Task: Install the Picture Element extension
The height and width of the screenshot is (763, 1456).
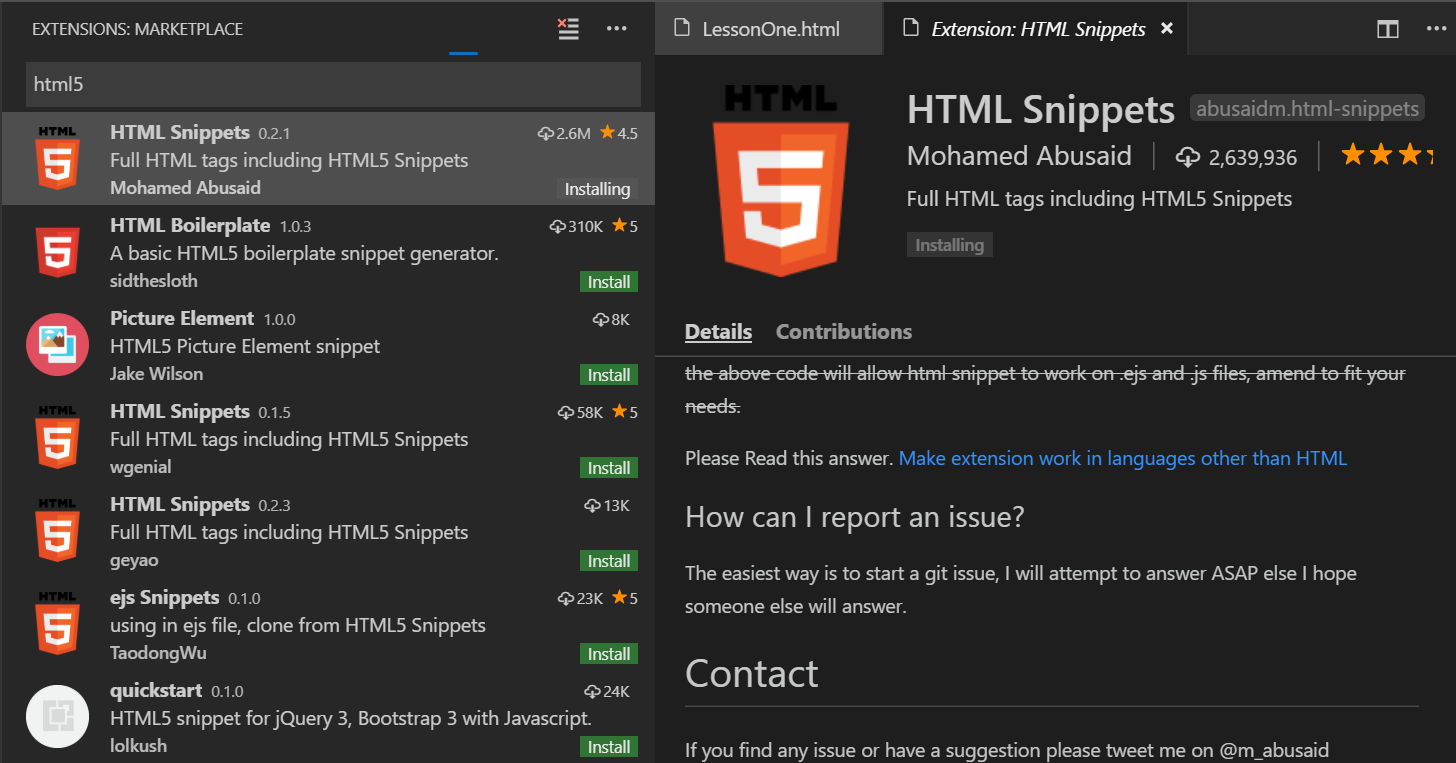Action: pyautogui.click(x=609, y=375)
